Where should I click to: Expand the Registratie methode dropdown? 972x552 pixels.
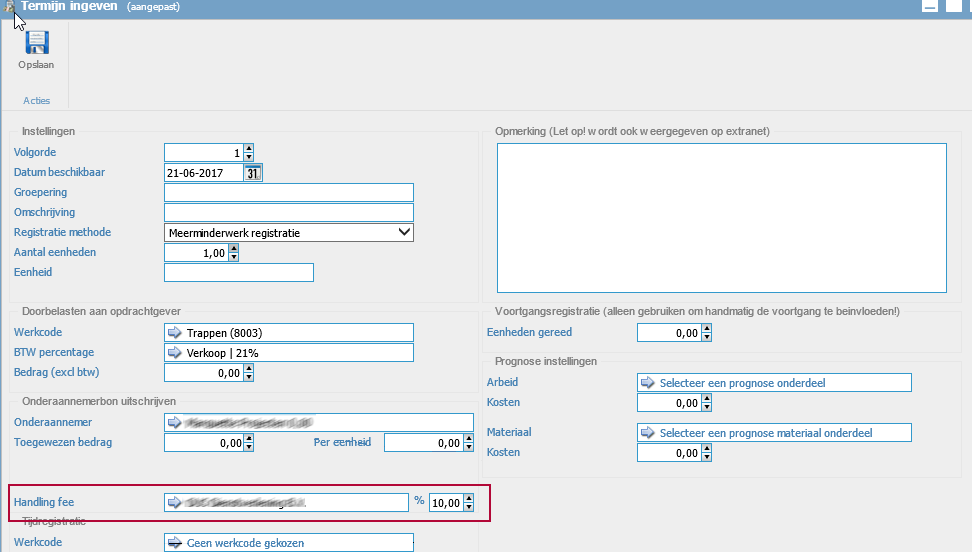[404, 232]
